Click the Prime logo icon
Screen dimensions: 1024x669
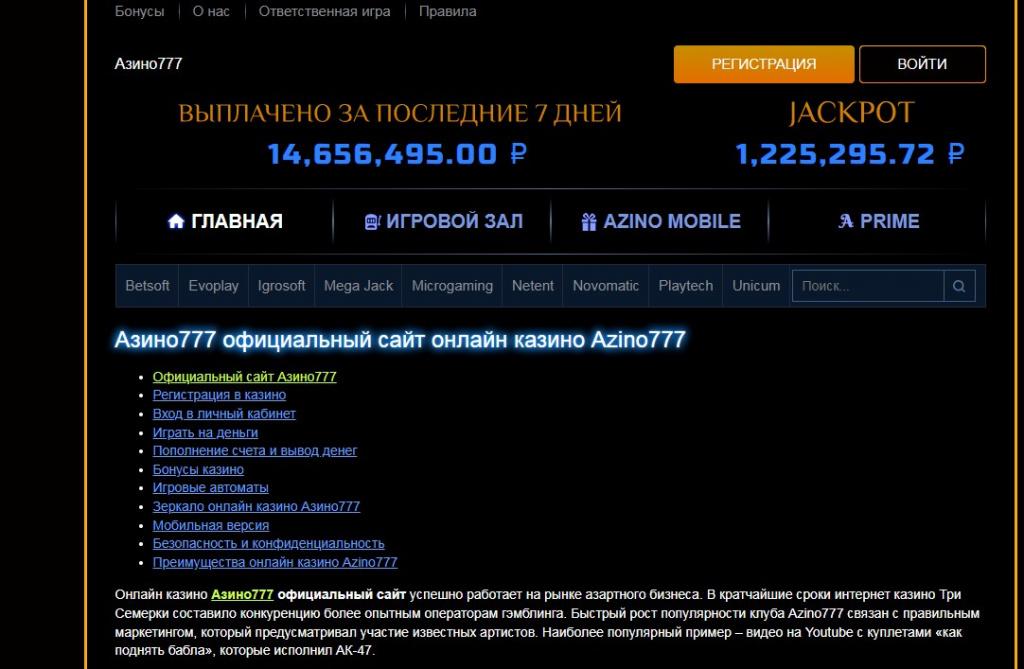(x=846, y=221)
